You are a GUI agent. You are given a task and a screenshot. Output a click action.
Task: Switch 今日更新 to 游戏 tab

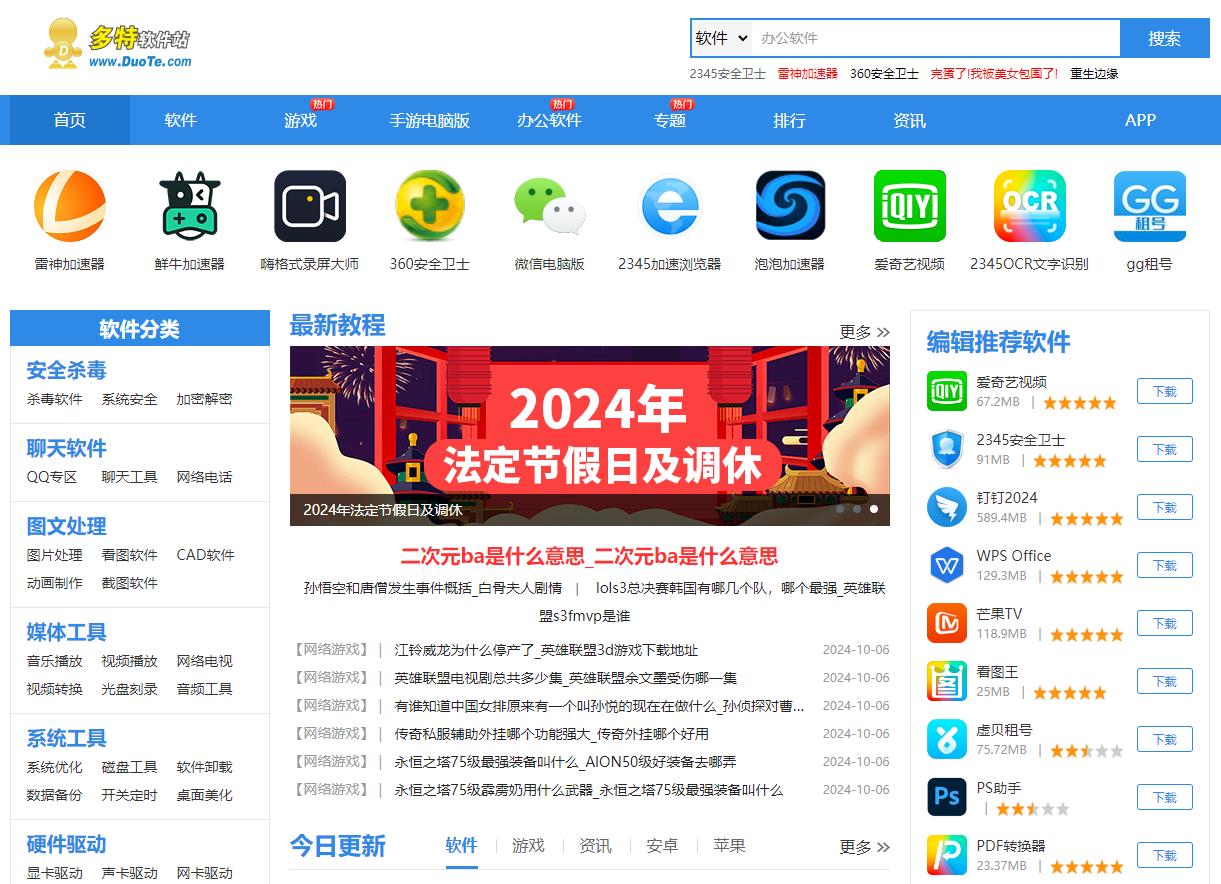(x=528, y=846)
